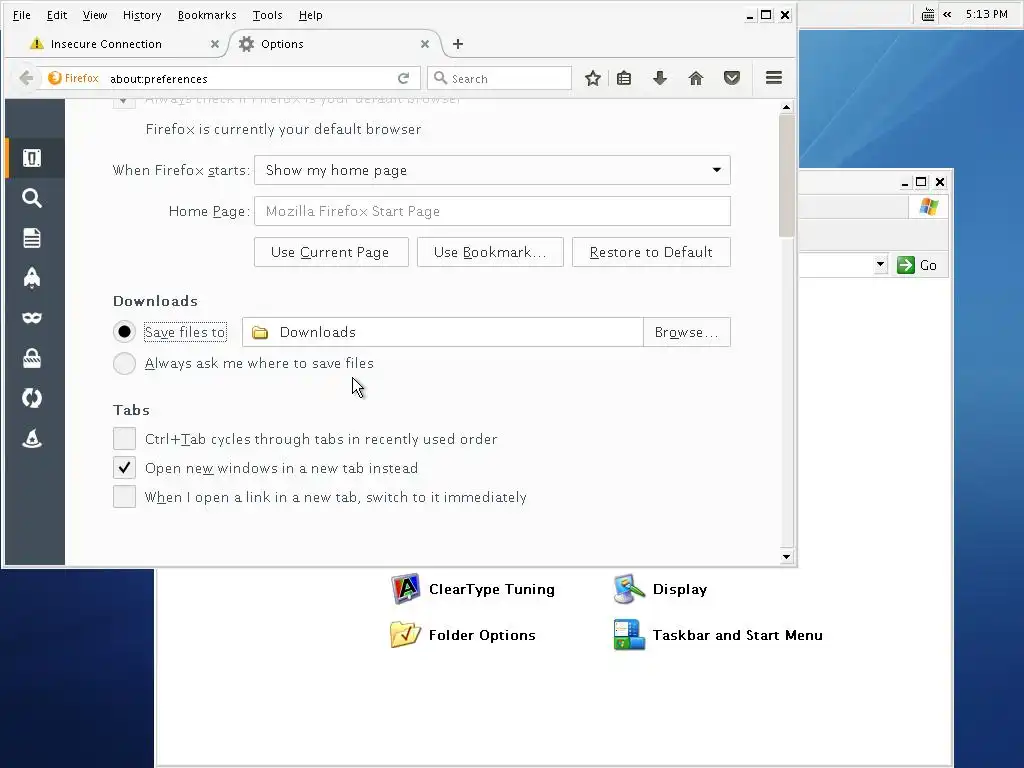This screenshot has height=768, width=1024.
Task: Click the Home Page input field
Action: click(492, 211)
